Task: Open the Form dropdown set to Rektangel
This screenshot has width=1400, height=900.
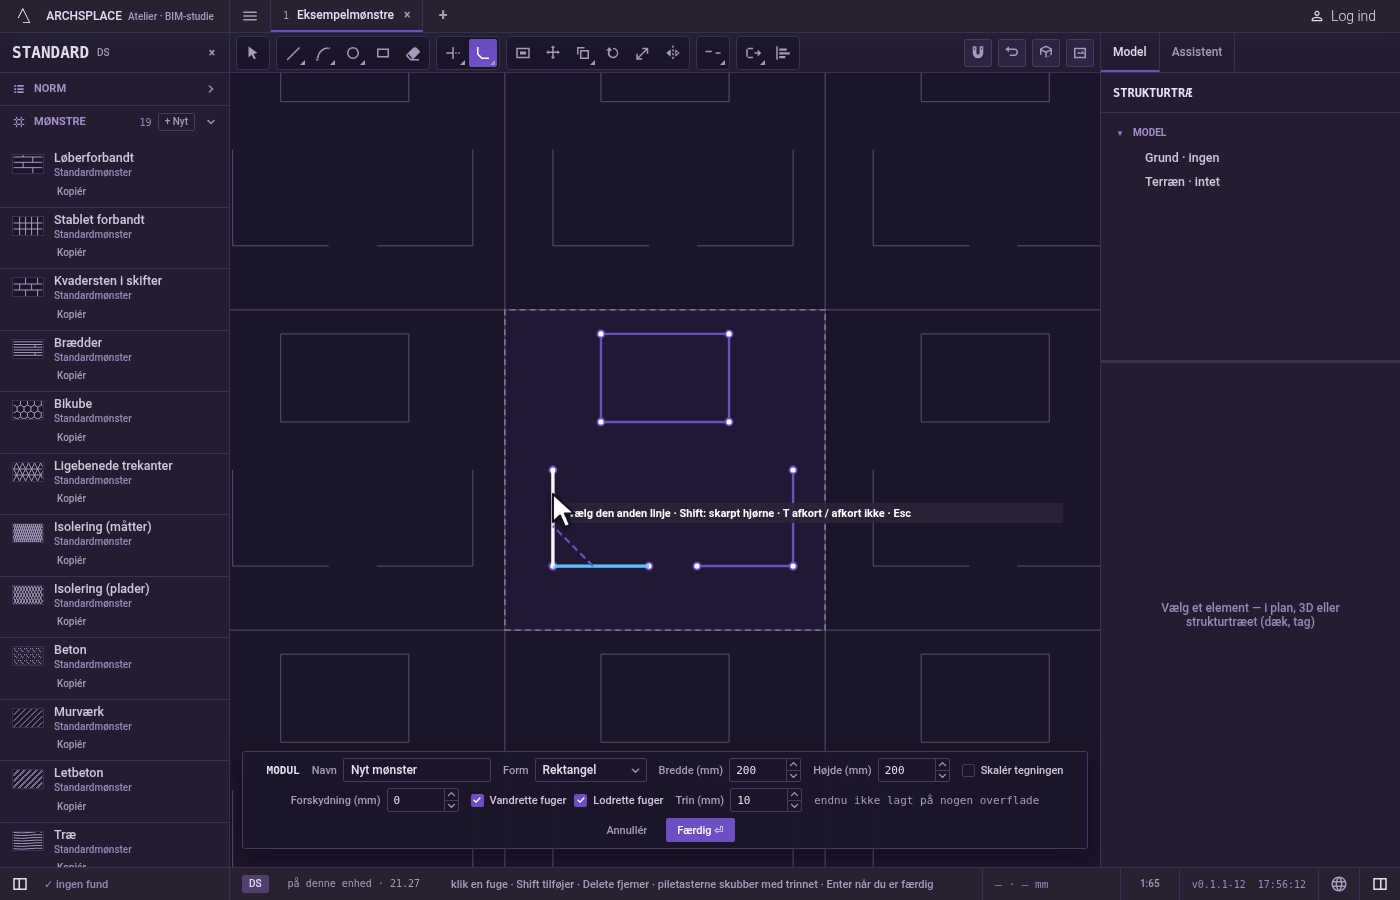Action: click(591, 770)
